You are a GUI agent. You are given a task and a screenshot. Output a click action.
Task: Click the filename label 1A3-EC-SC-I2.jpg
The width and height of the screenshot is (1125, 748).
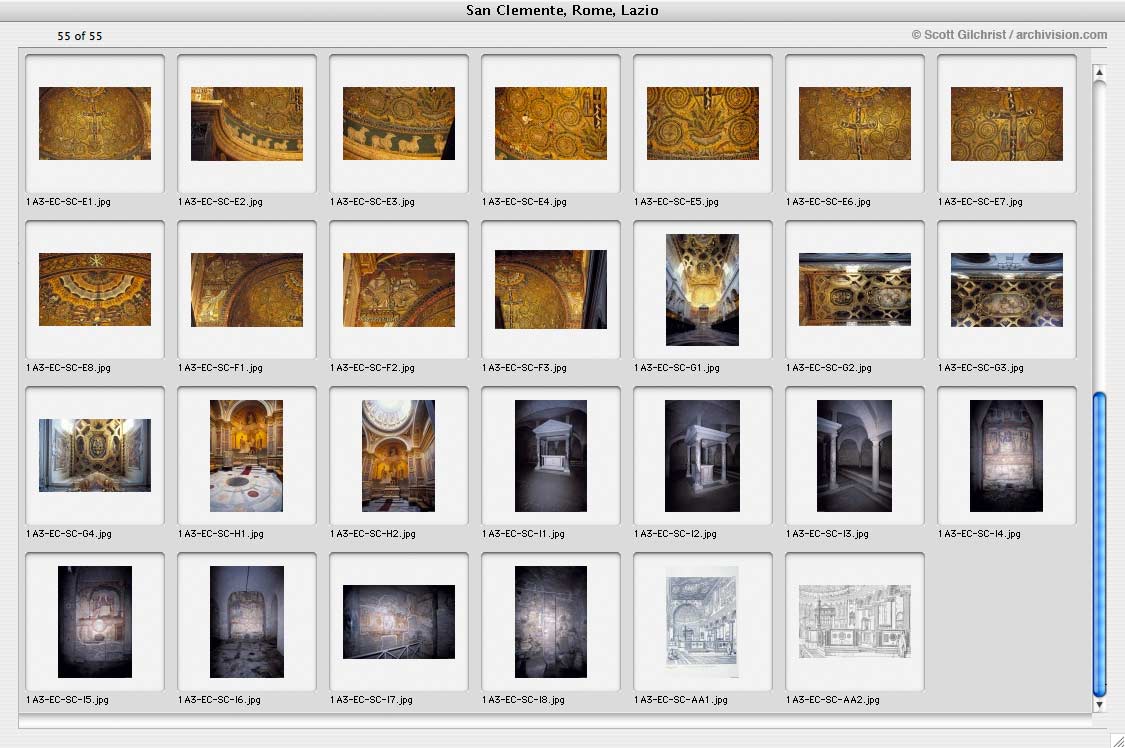(675, 534)
